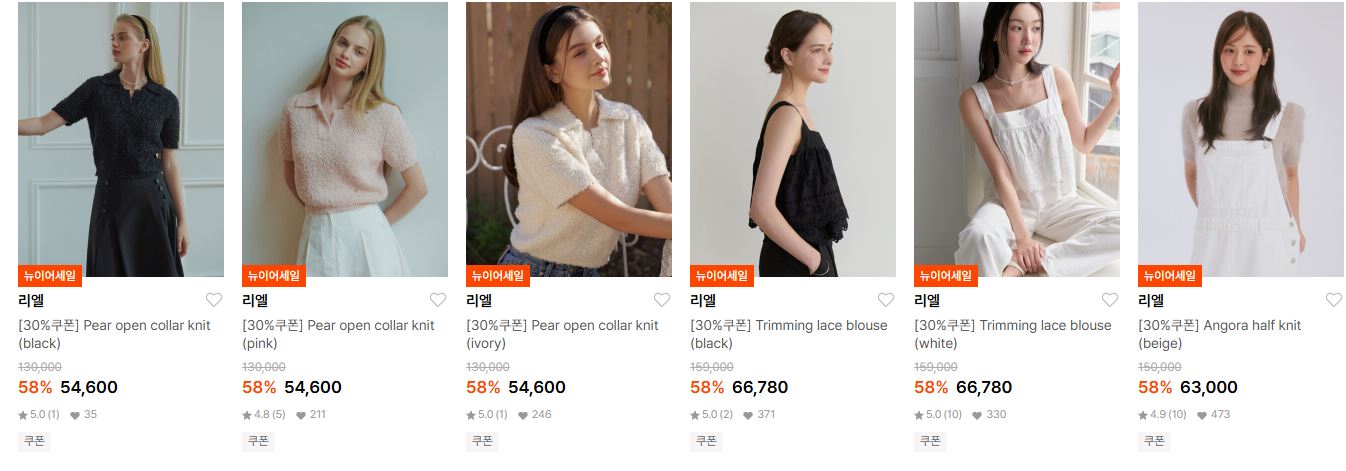Click 쿠폰 badge under black Pear knit

pyautogui.click(x=34, y=441)
